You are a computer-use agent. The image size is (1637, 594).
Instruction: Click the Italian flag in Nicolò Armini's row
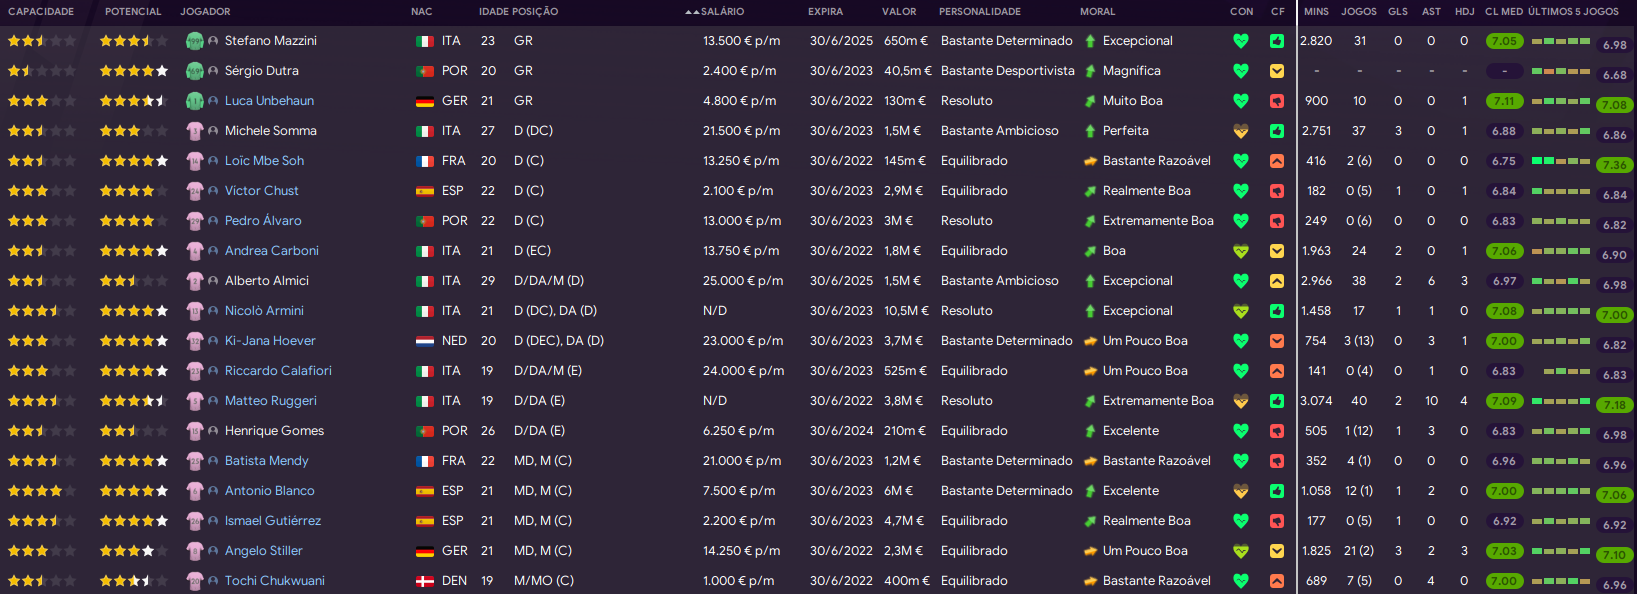pyautogui.click(x=424, y=311)
